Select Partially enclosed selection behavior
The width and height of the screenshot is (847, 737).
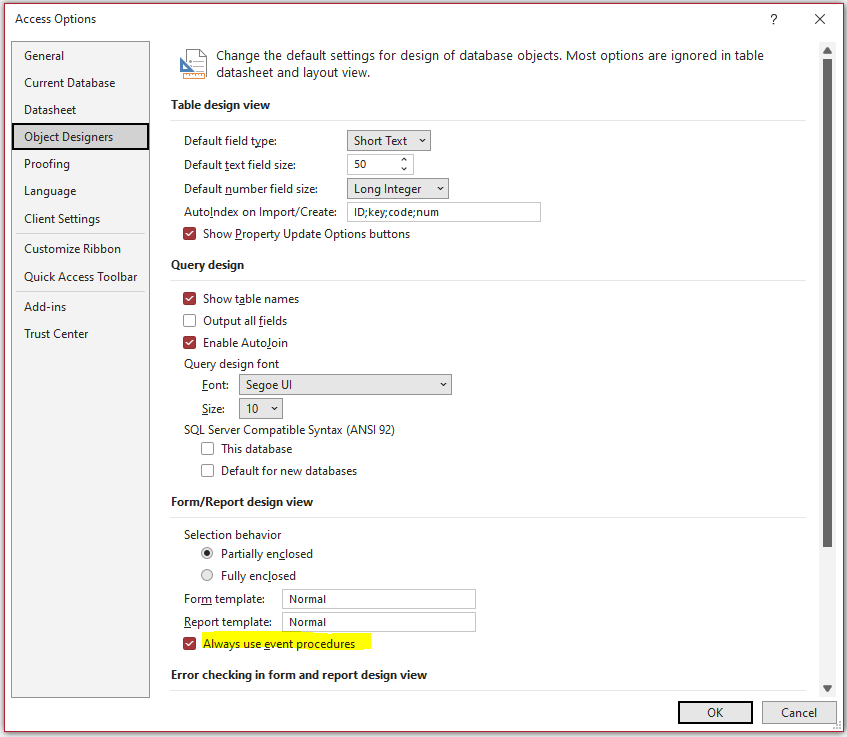[207, 554]
